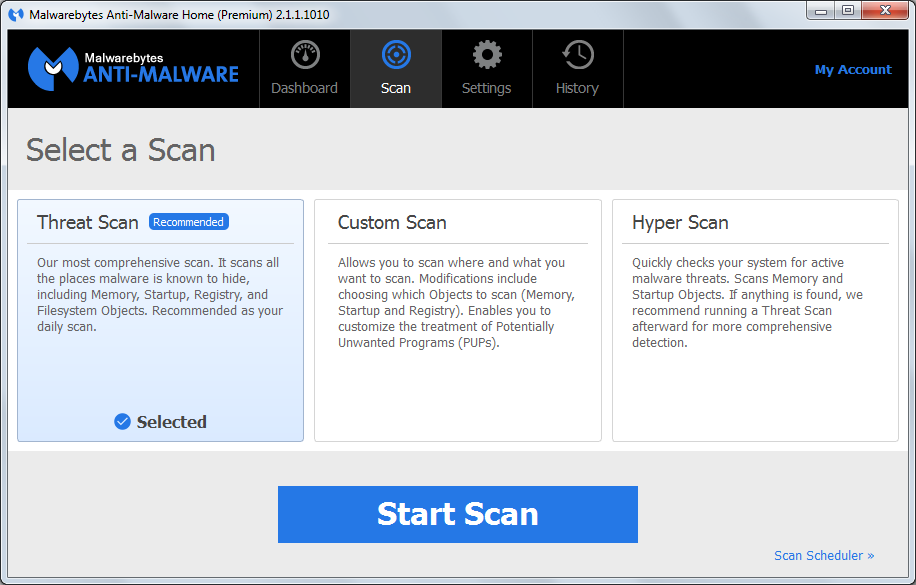The width and height of the screenshot is (916, 585).
Task: Minimize the Malwarebytes window
Action: [821, 11]
